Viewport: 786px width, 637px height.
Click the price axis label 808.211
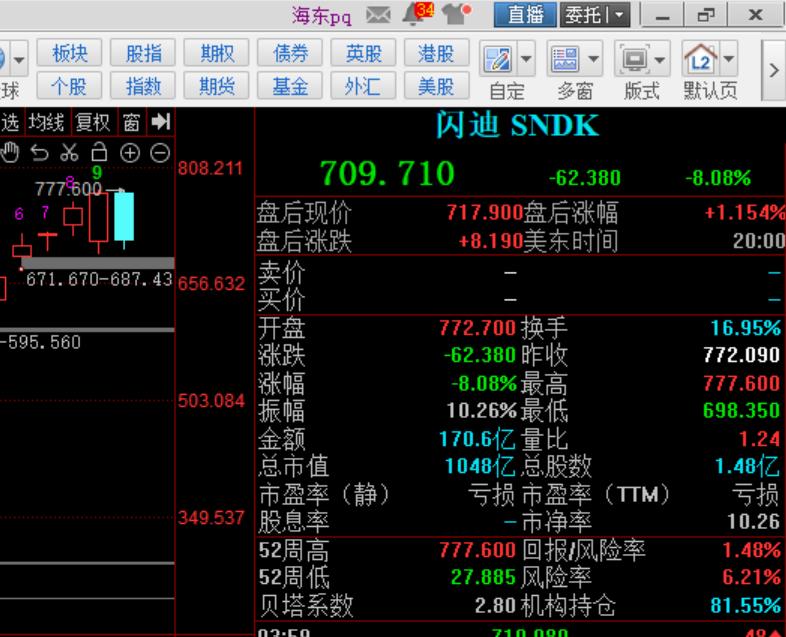tap(211, 168)
